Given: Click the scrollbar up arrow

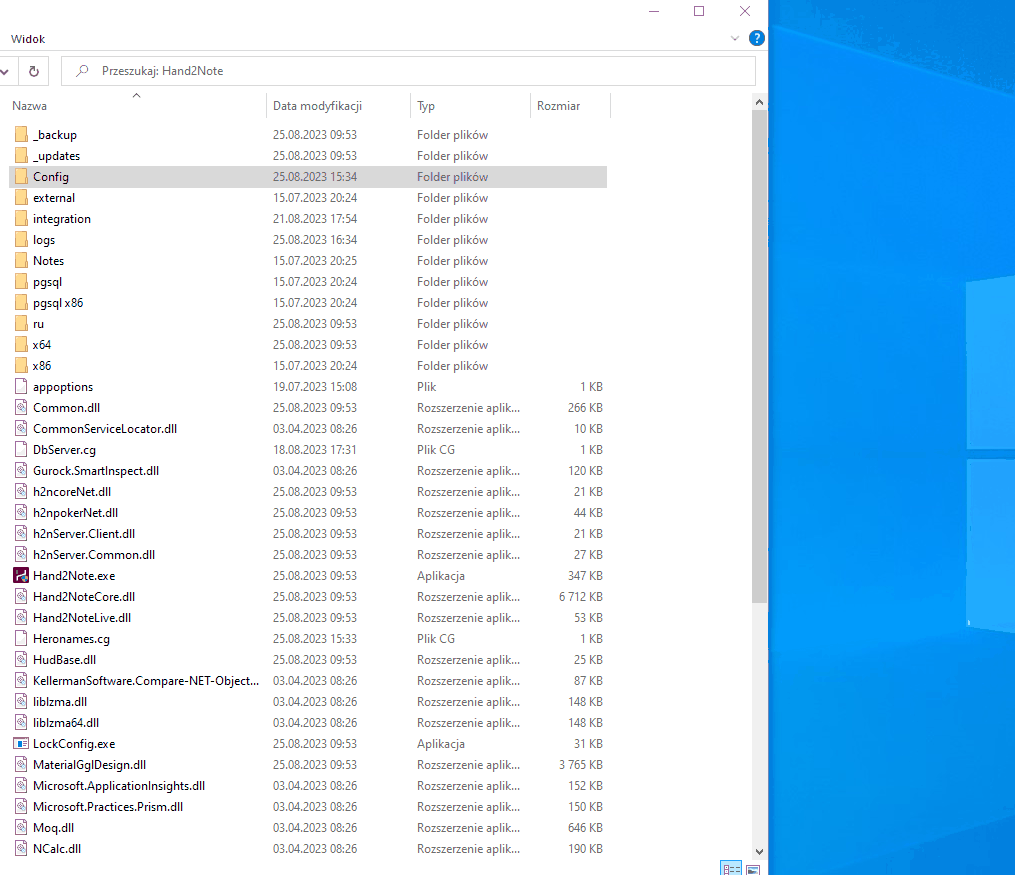Looking at the screenshot, I should (759, 102).
